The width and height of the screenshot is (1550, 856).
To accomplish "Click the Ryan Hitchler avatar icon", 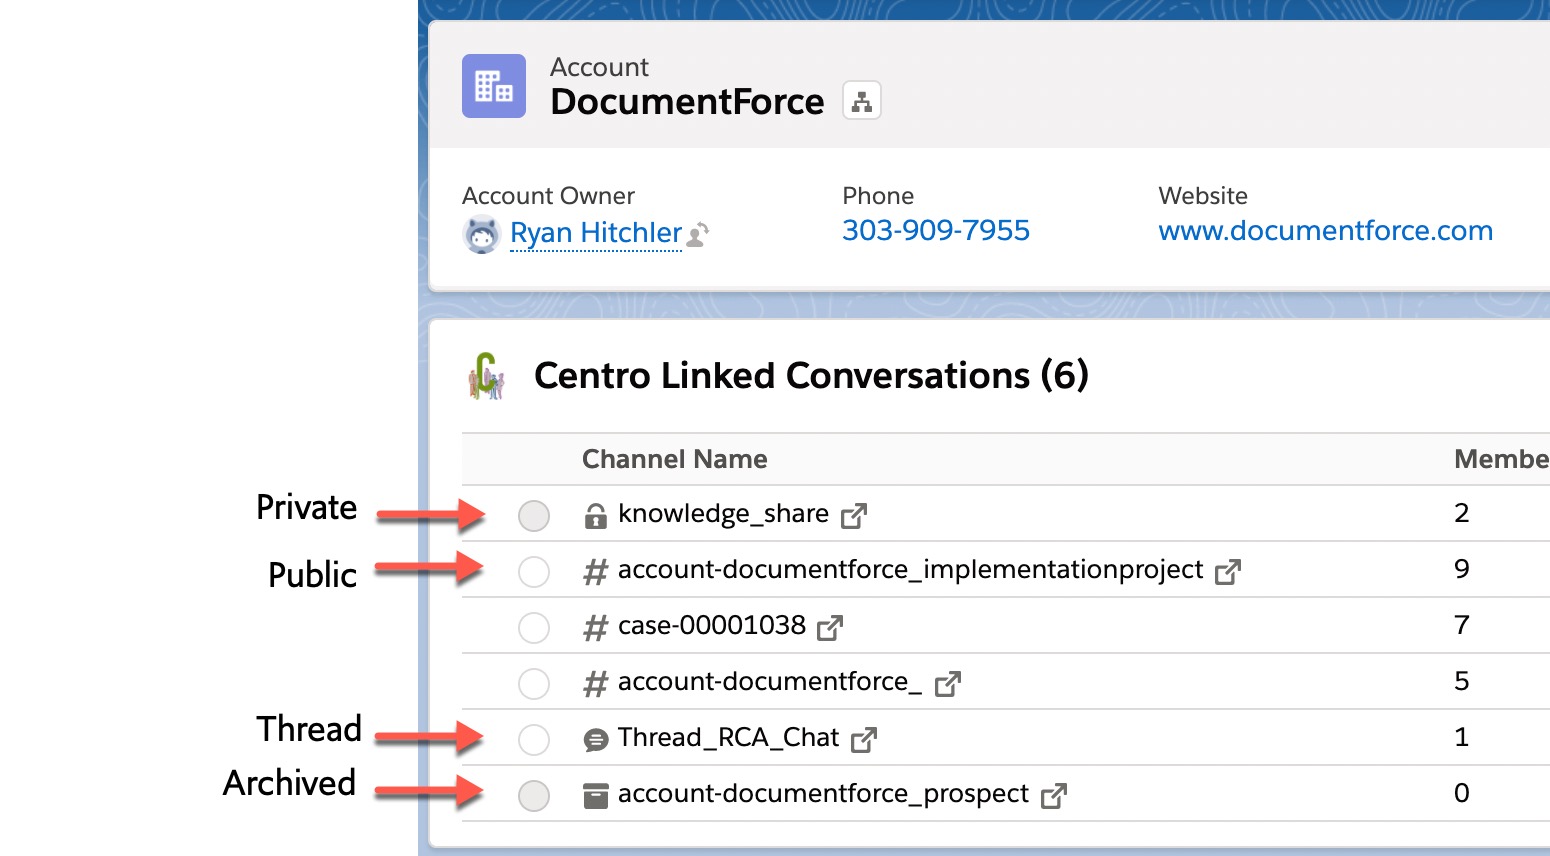I will click(482, 235).
